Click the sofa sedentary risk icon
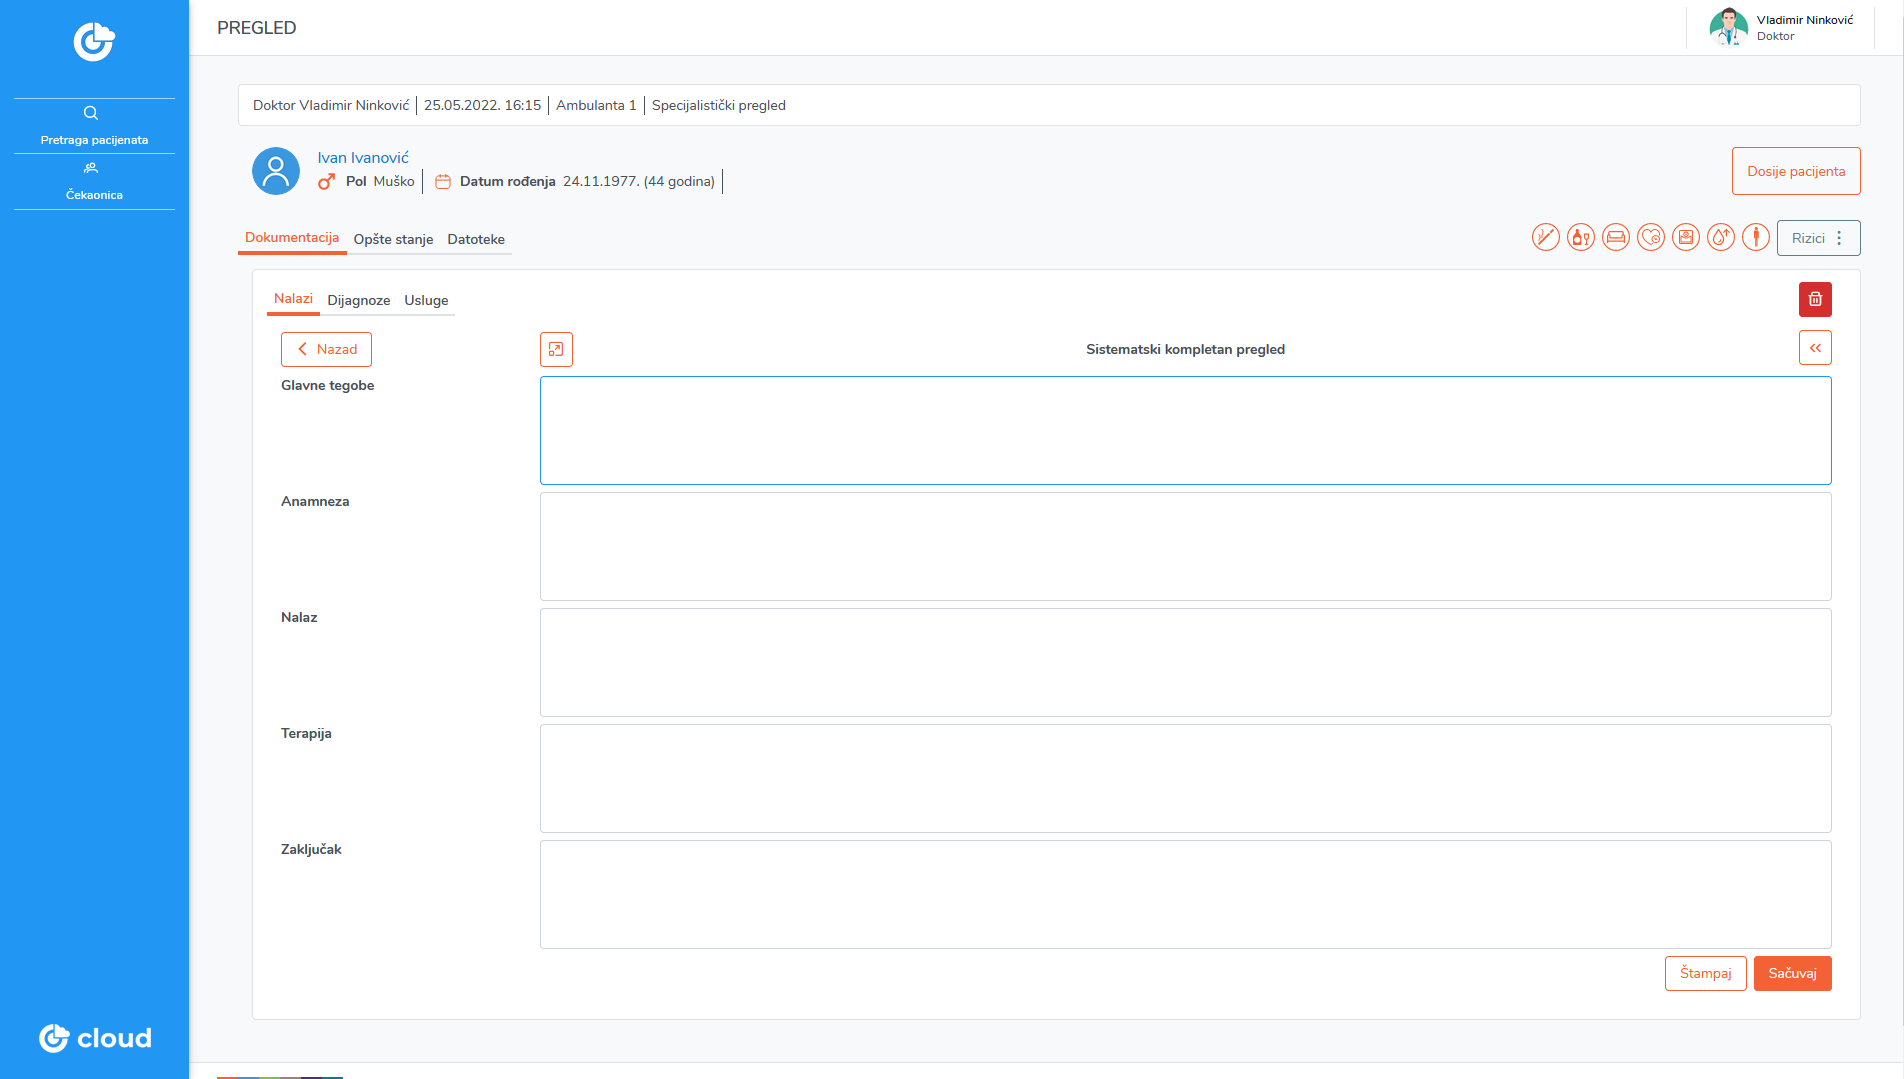1904x1079 pixels. 1615,238
